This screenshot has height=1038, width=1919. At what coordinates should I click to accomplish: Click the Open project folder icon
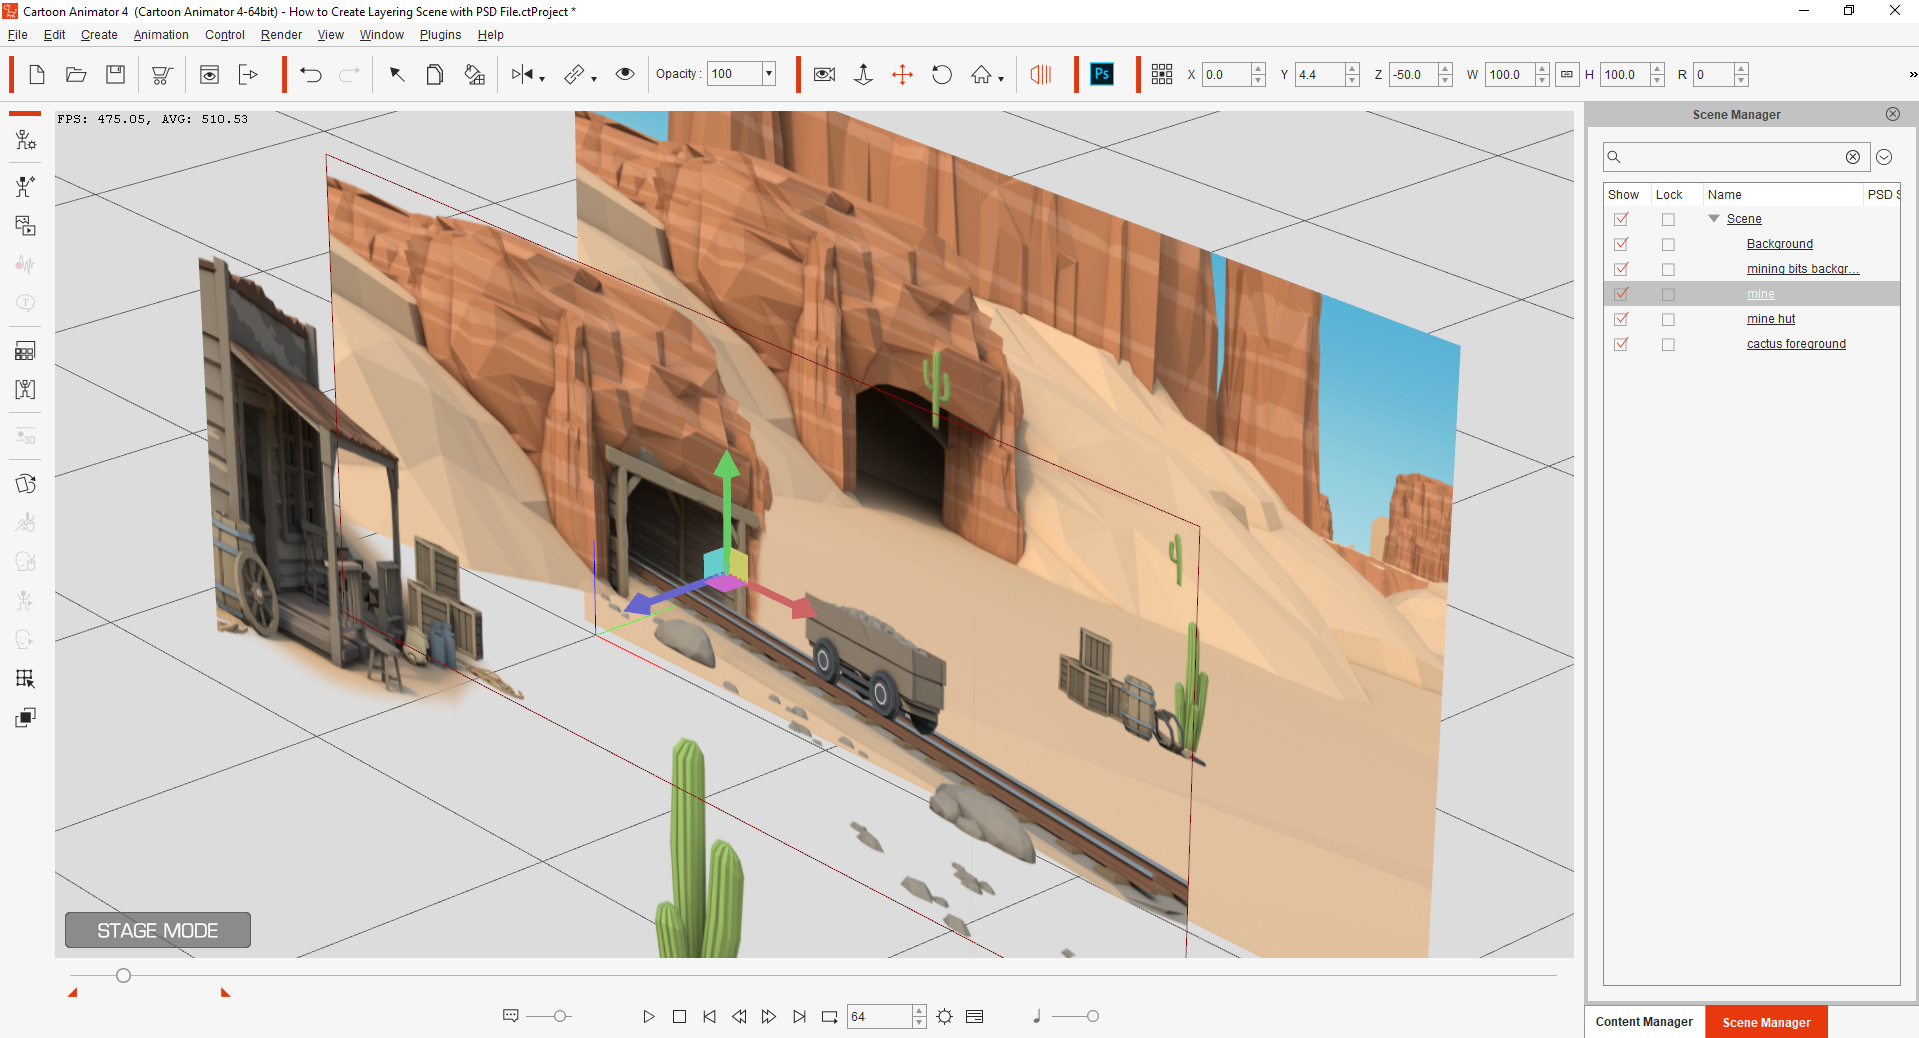click(76, 75)
